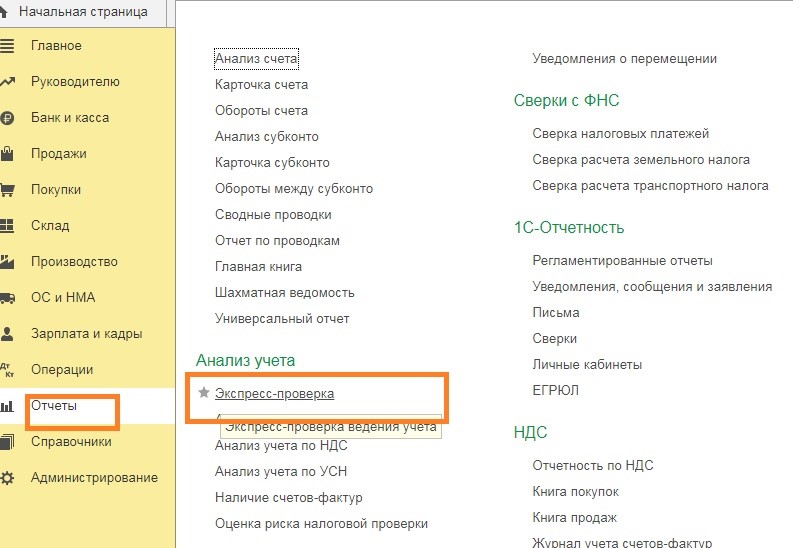Click the Зарплата и кадры person icon
This screenshot has height=548, width=793.
tap(7, 334)
